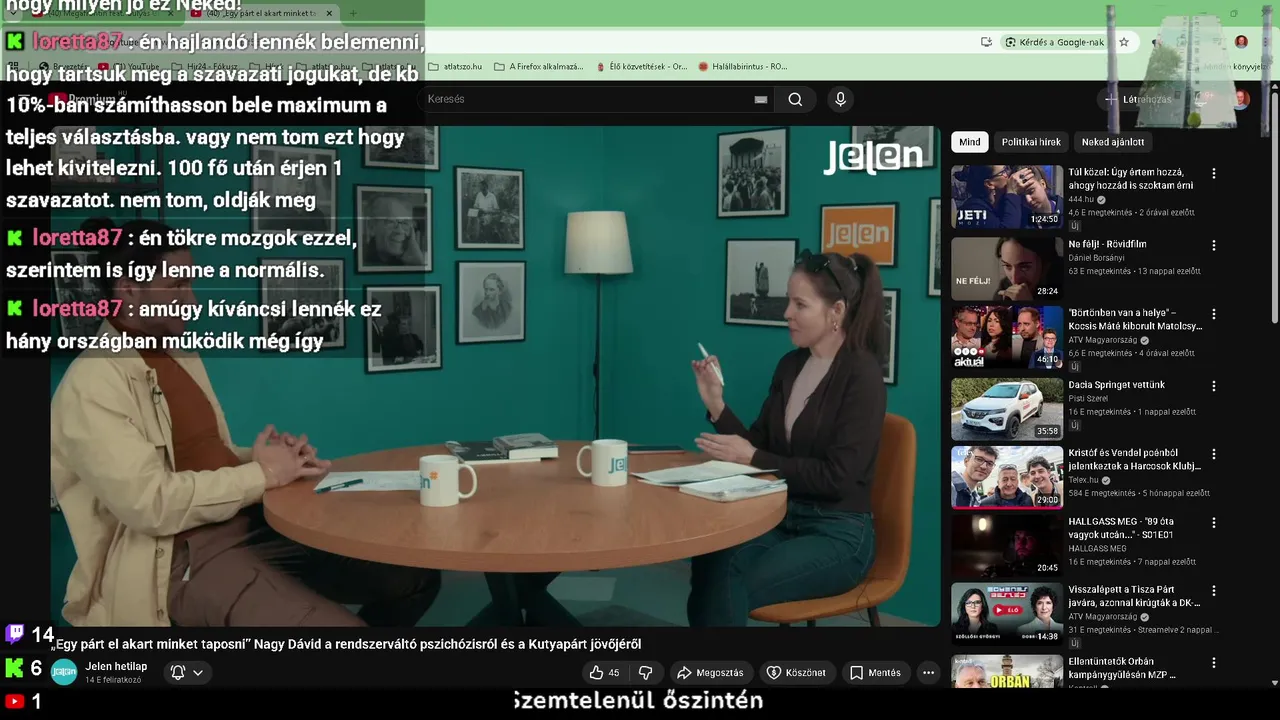This screenshot has height=720, width=1280.
Task: Open the "Élő közvetítések" bookmark
Action: [641, 67]
